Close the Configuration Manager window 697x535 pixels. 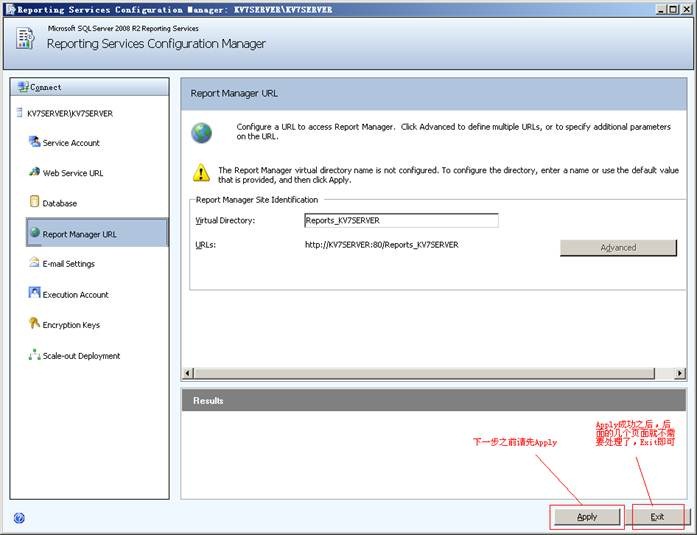[686, 9]
